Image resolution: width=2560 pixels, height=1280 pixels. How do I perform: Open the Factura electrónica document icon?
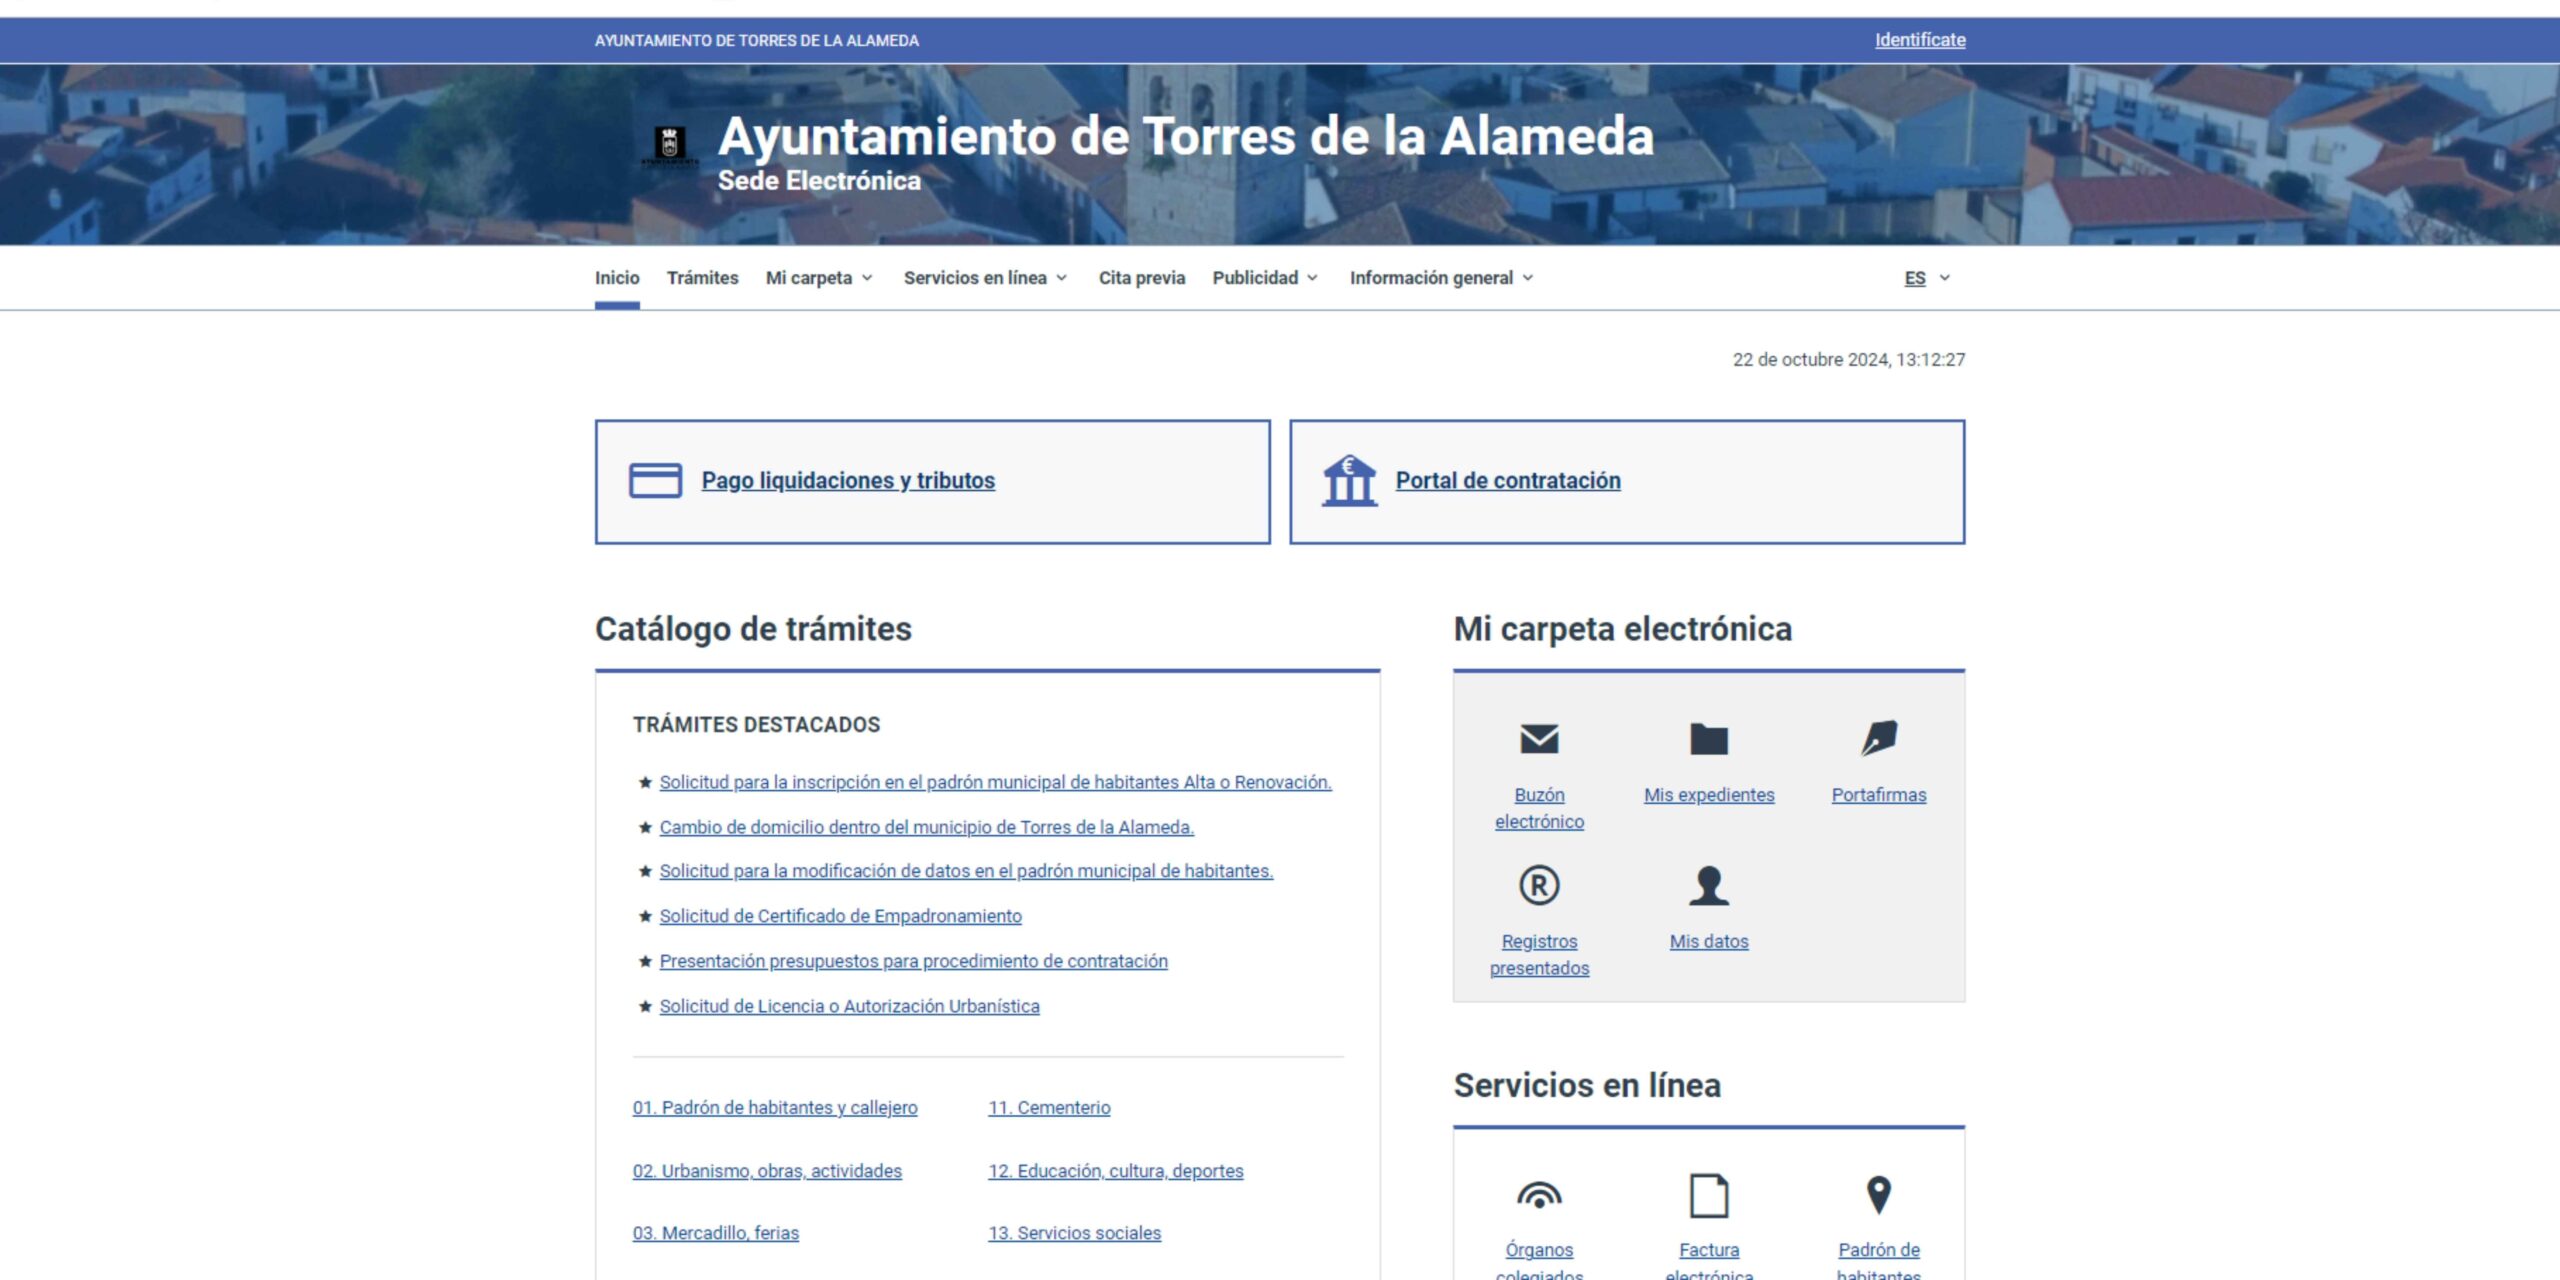pos(1708,1195)
